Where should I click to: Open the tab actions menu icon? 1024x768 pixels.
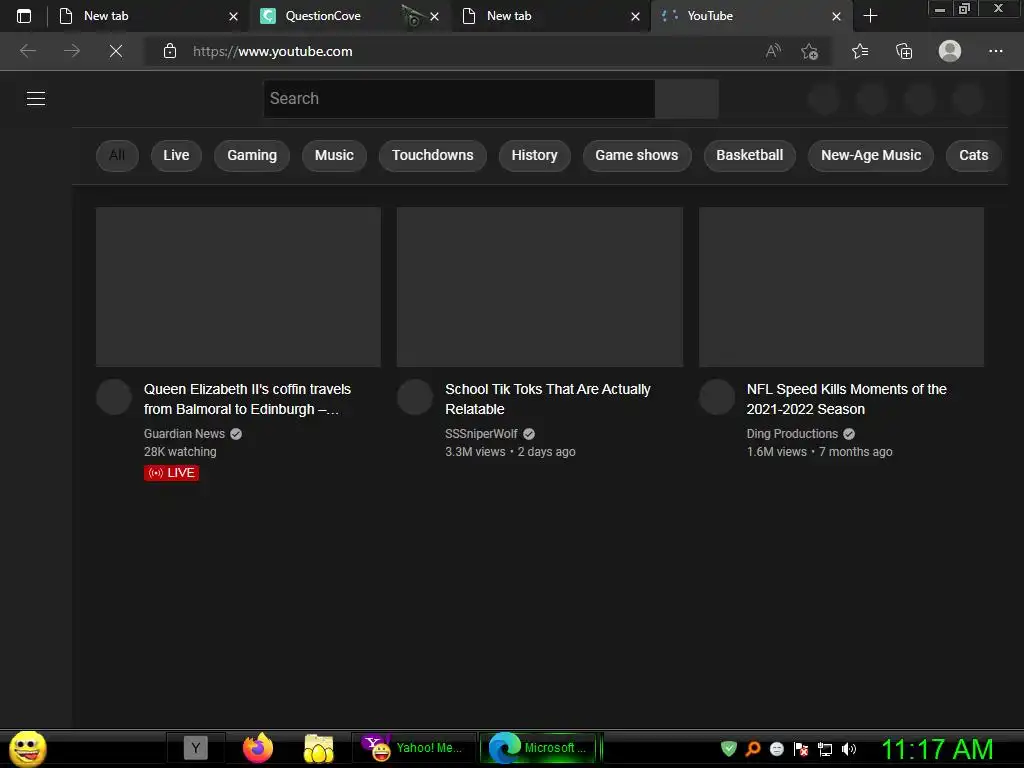point(24,16)
